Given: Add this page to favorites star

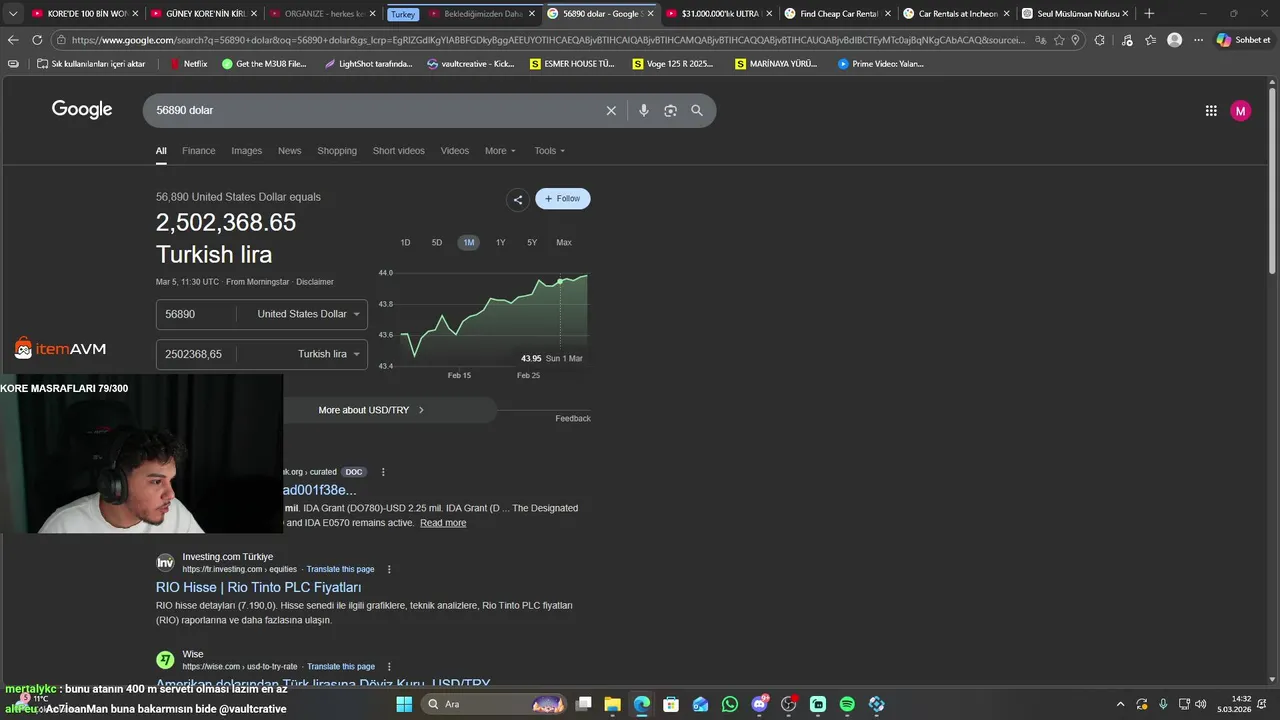Looking at the screenshot, I should pyautogui.click(x=1059, y=40).
